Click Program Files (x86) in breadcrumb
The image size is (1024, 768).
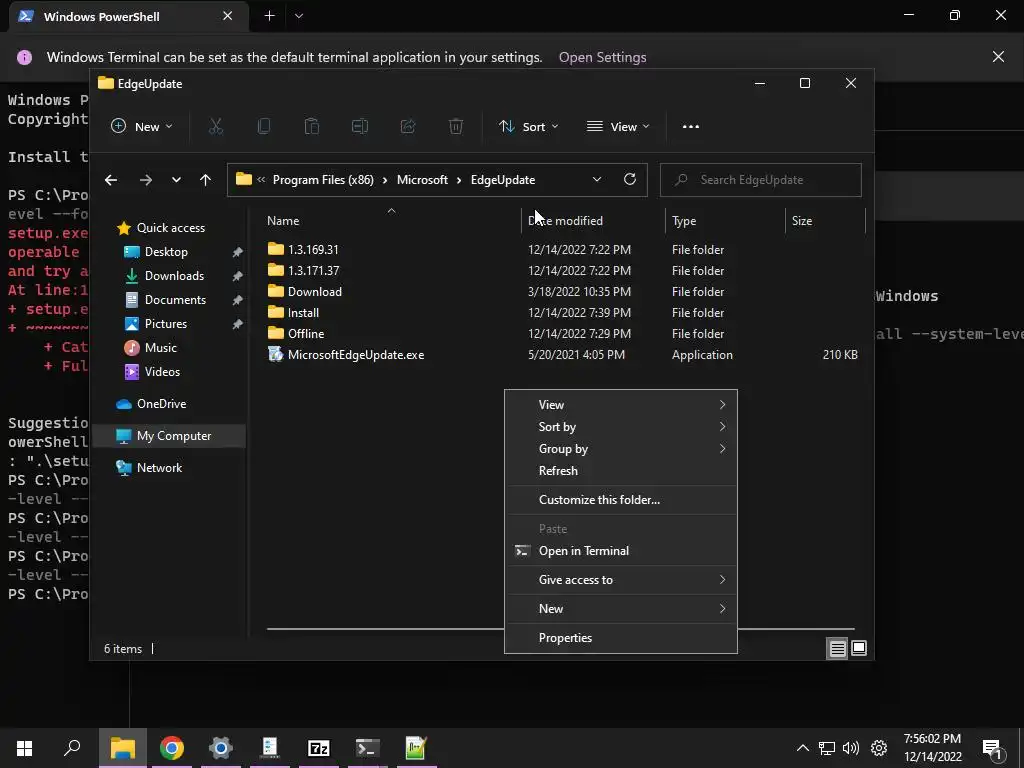(323, 180)
